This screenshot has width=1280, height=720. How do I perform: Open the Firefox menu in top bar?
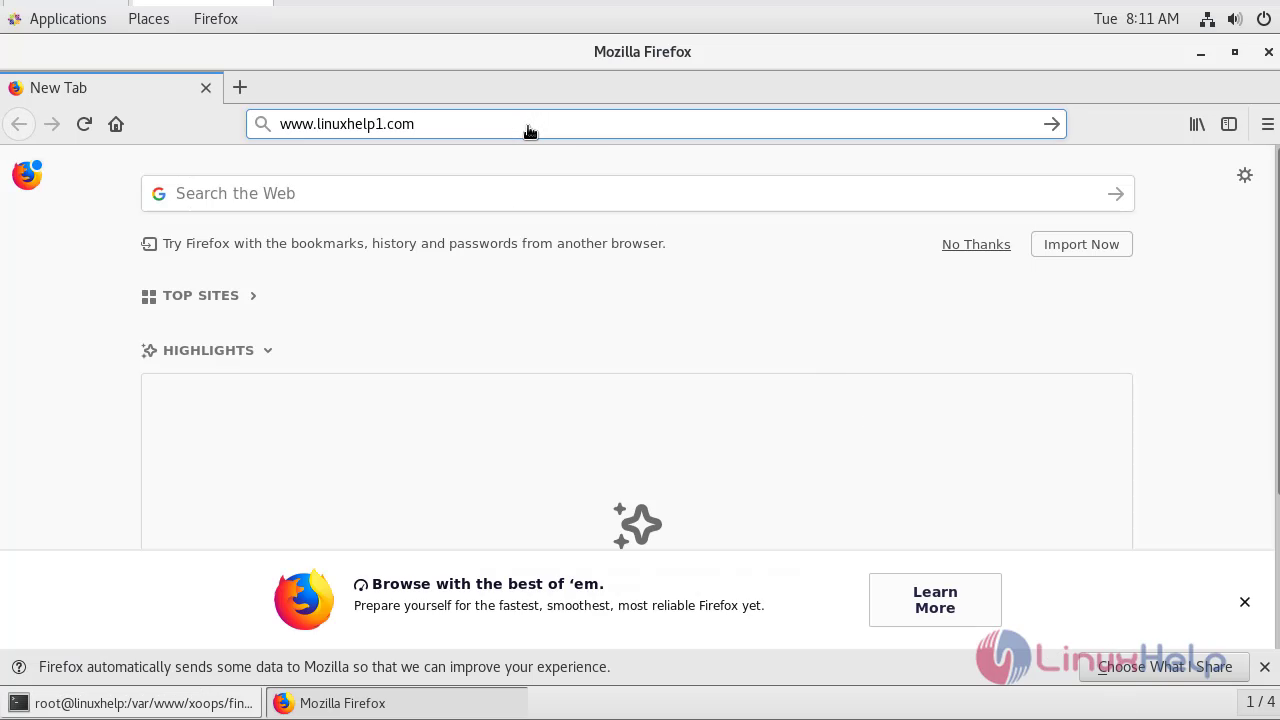coord(216,19)
